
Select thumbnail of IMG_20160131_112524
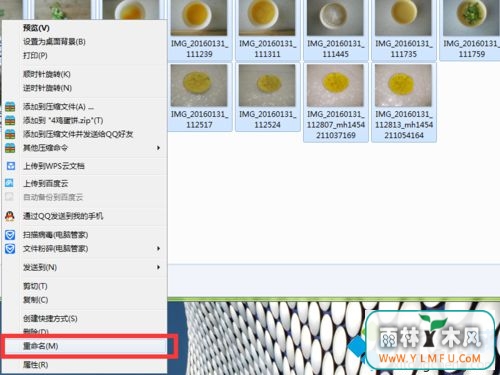(267, 85)
